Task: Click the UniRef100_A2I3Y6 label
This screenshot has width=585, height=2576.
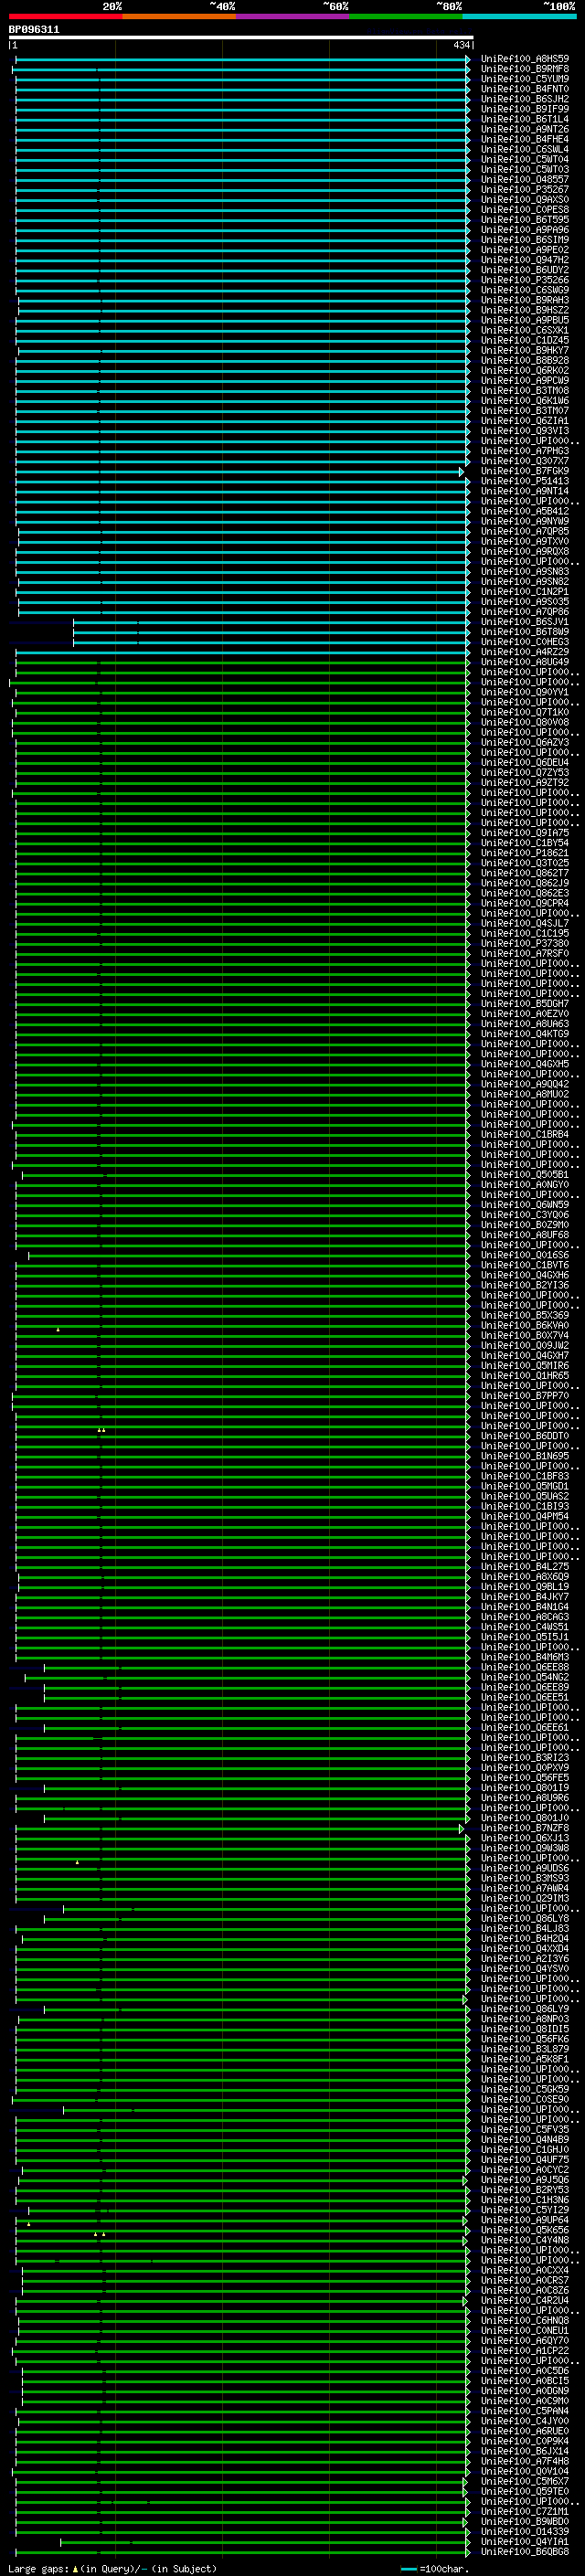Action: pos(525,1959)
